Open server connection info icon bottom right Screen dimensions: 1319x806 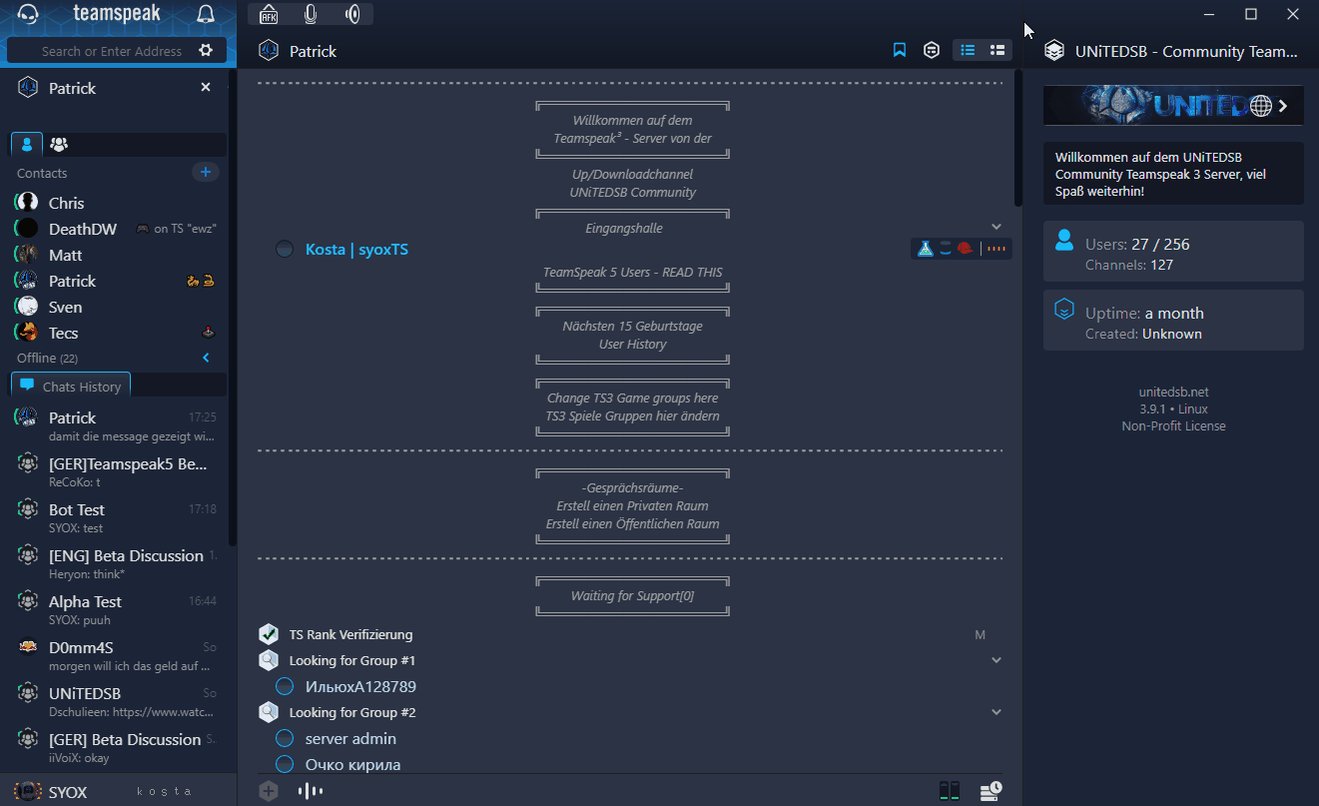point(990,790)
